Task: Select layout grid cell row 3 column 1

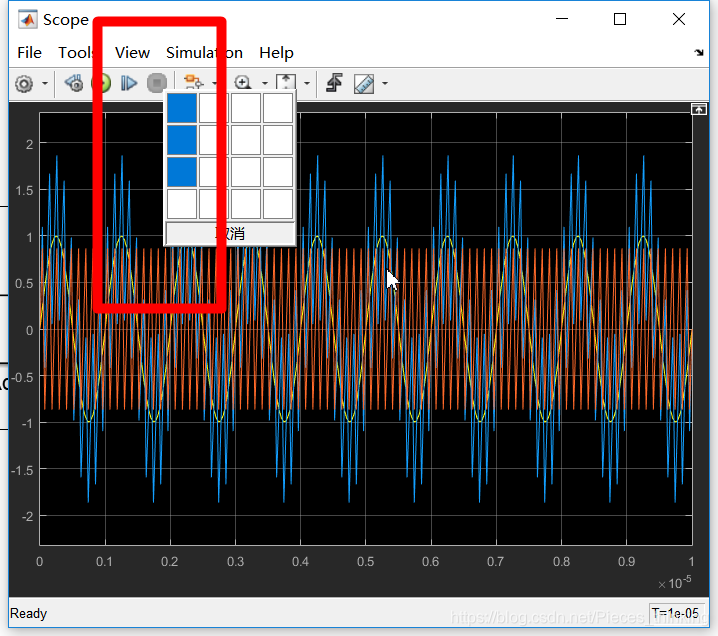Action: pyautogui.click(x=182, y=172)
